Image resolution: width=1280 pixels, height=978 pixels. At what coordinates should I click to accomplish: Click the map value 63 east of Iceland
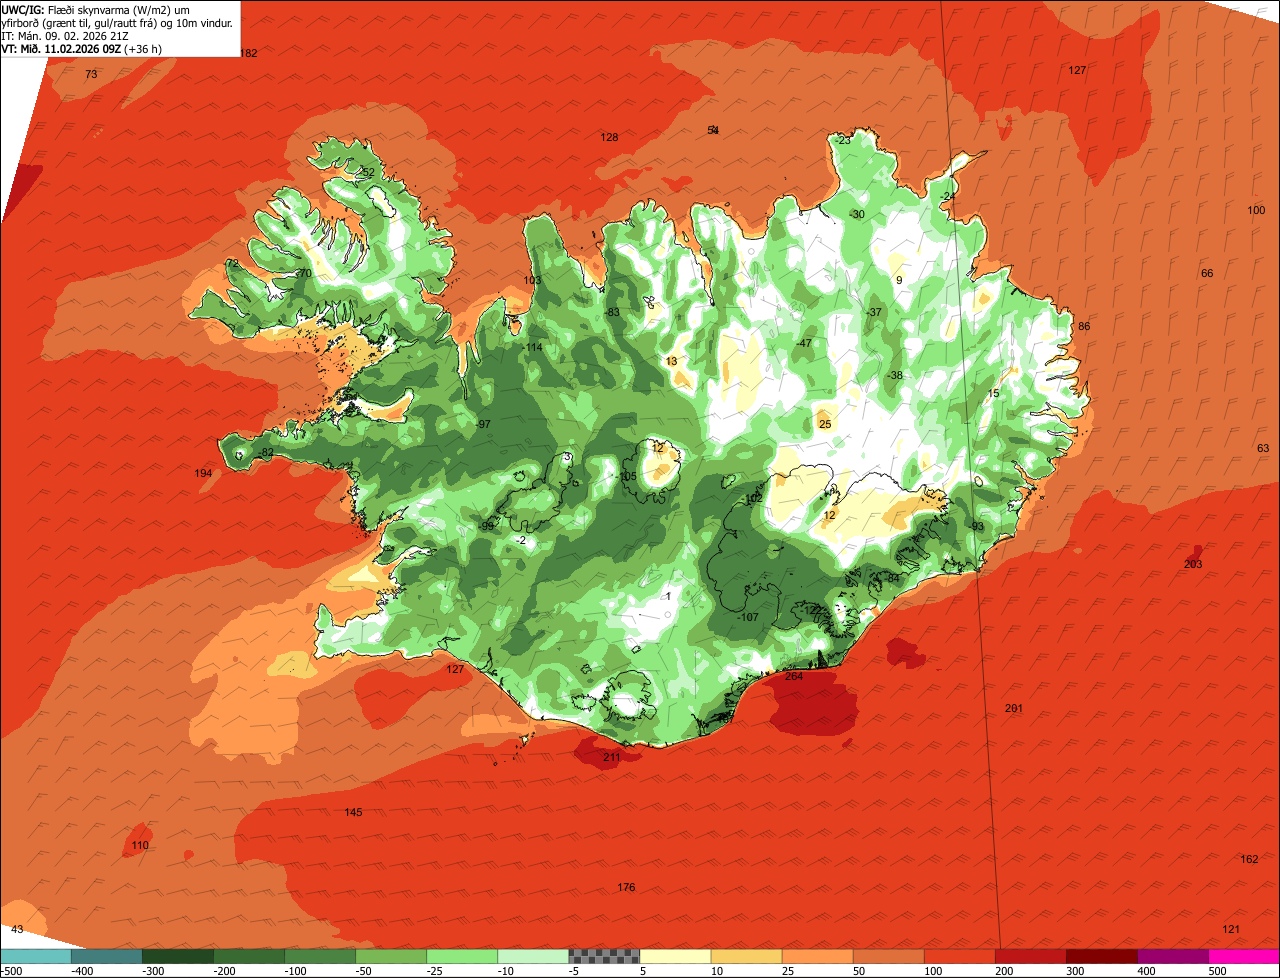tap(1263, 449)
